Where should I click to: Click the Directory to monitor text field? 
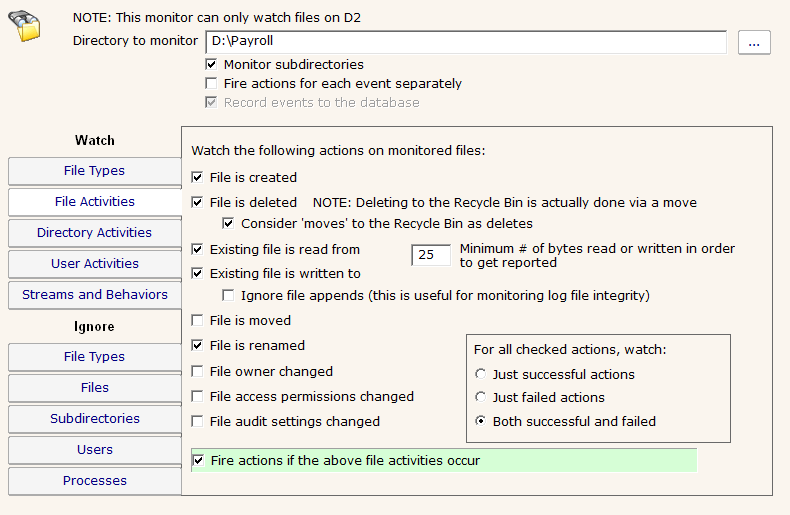(465, 42)
